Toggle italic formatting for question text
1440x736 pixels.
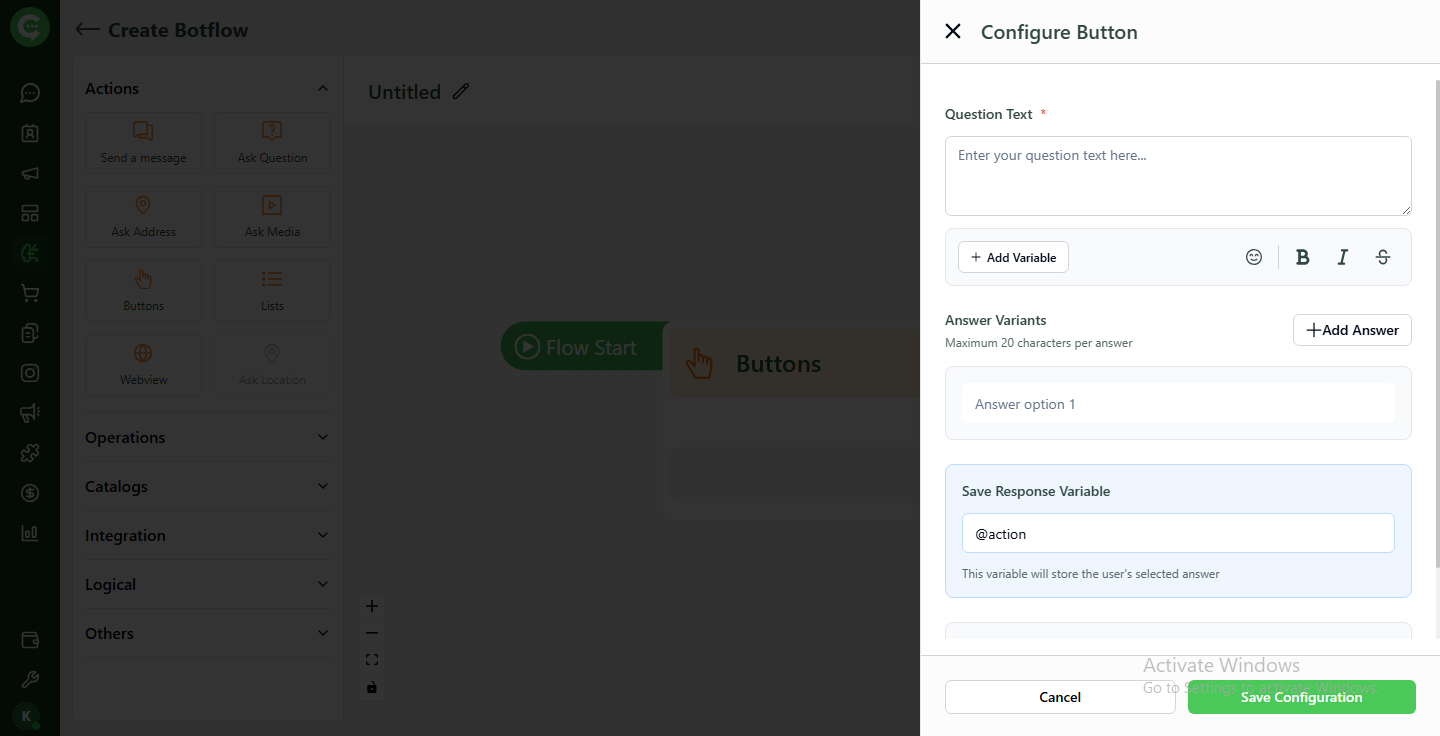click(x=1343, y=257)
